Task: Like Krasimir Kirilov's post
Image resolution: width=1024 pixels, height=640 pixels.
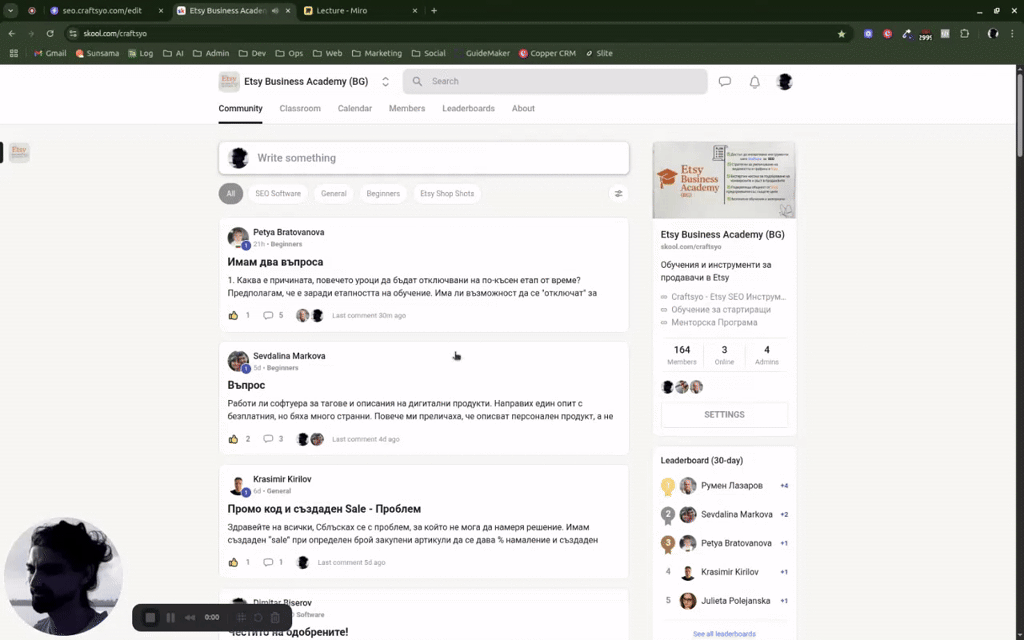Action: (x=233, y=562)
